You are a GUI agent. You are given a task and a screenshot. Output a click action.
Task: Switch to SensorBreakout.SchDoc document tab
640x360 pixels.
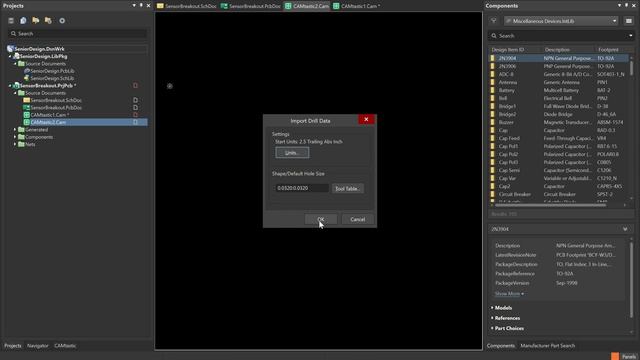(x=187, y=6)
